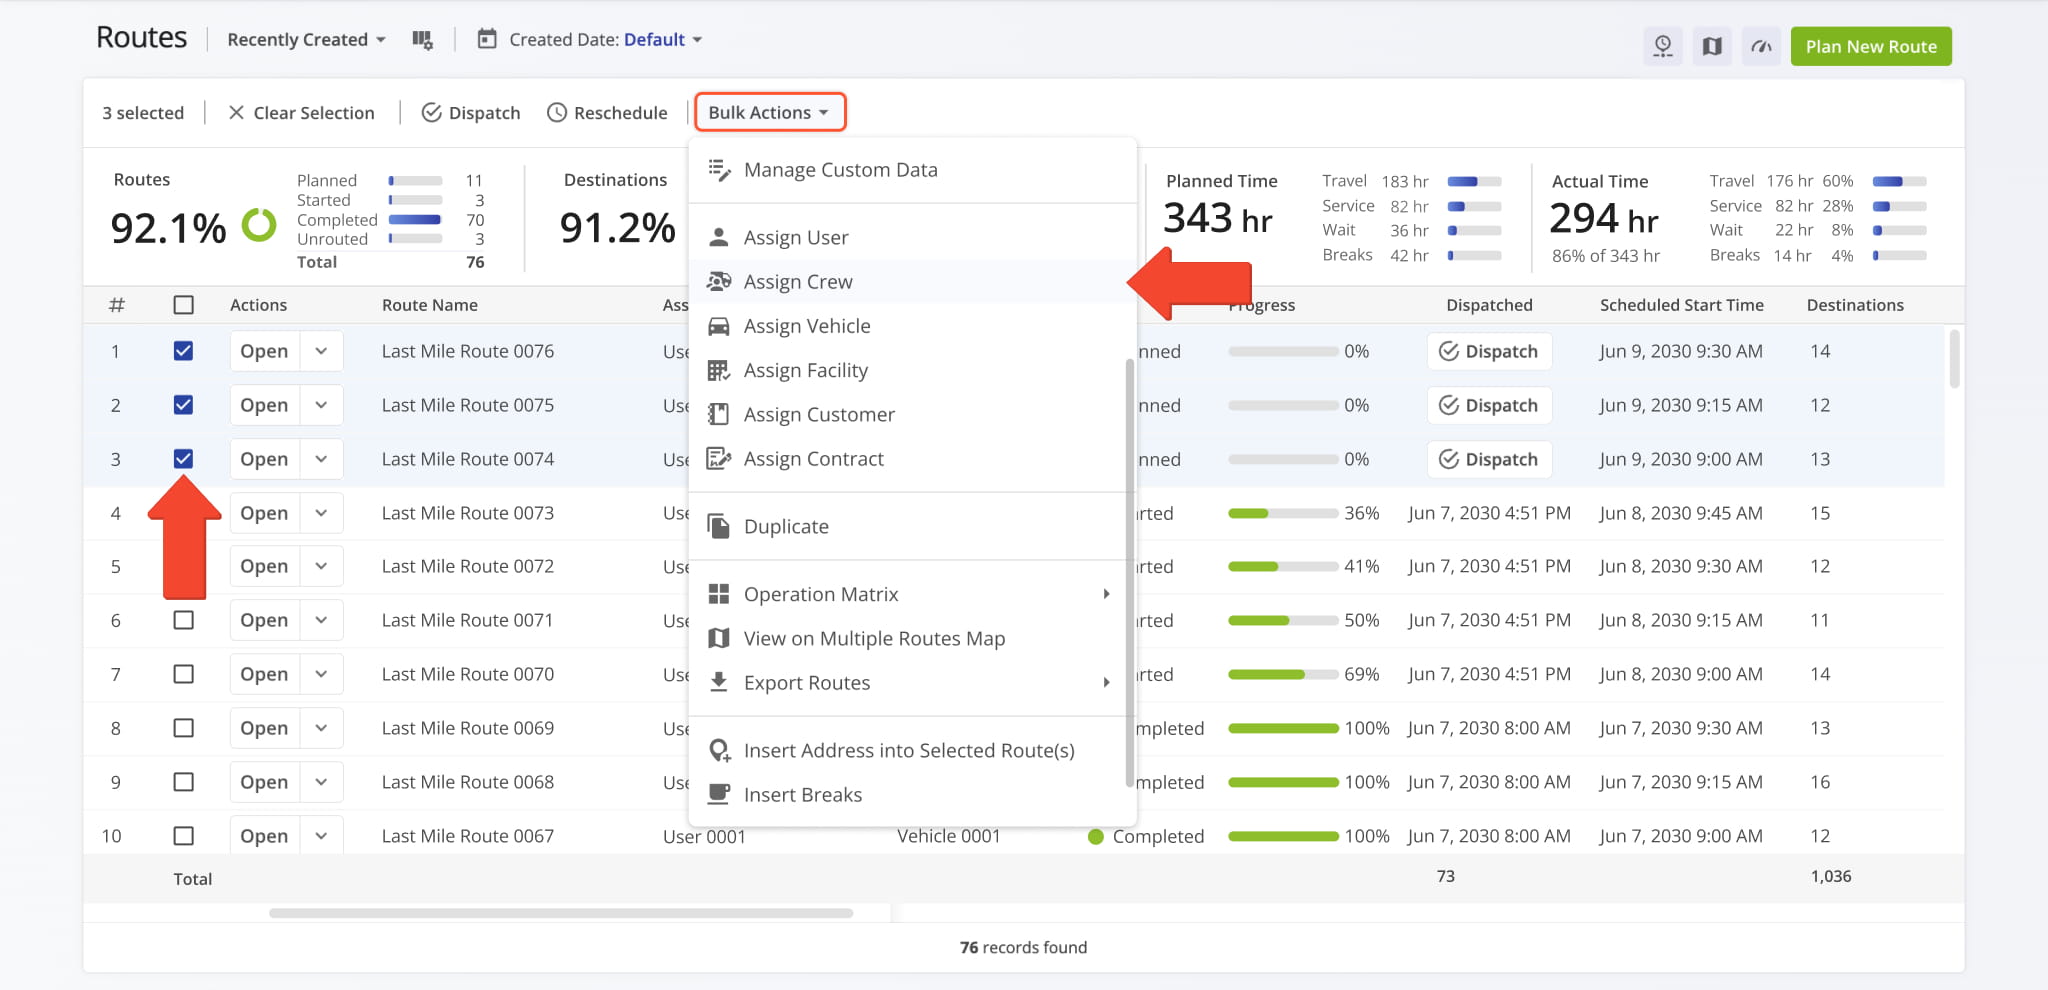Click the calendar icon for Created Date
2048x990 pixels.
pyautogui.click(x=487, y=40)
